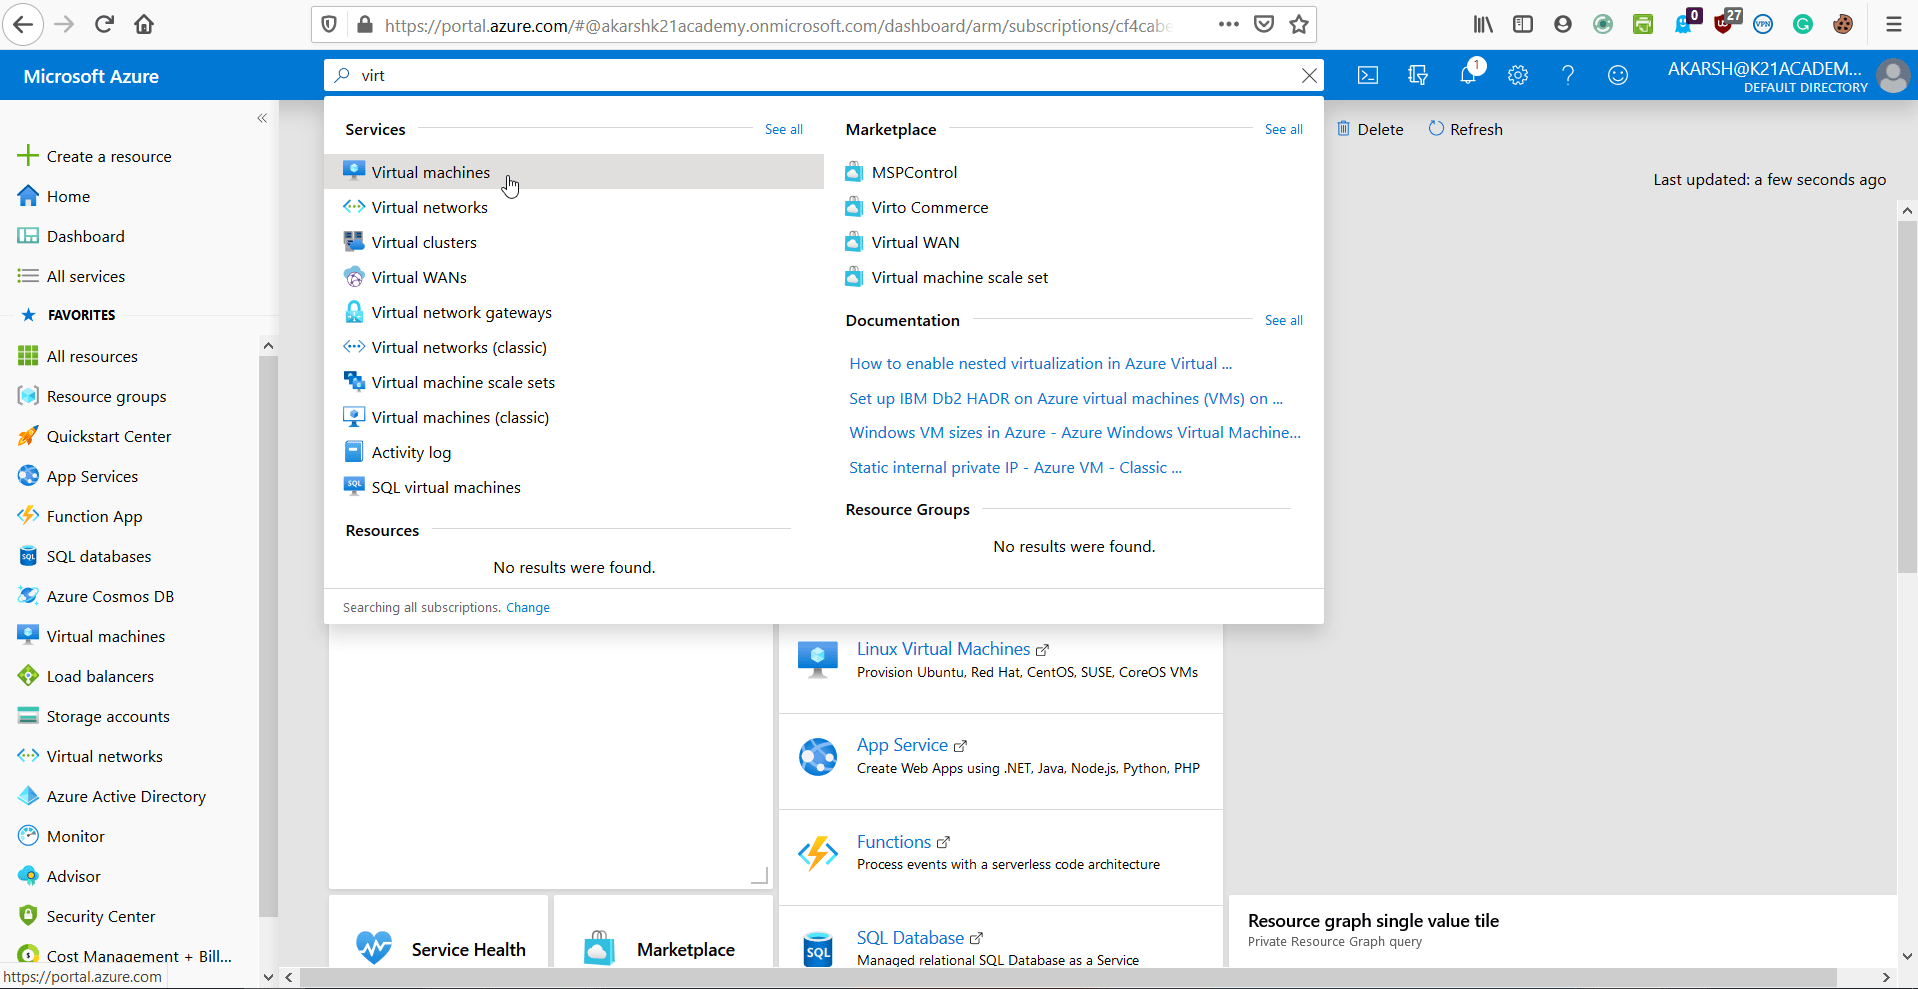The width and height of the screenshot is (1918, 989).
Task: Clear the search box with the X
Action: pyautogui.click(x=1308, y=75)
